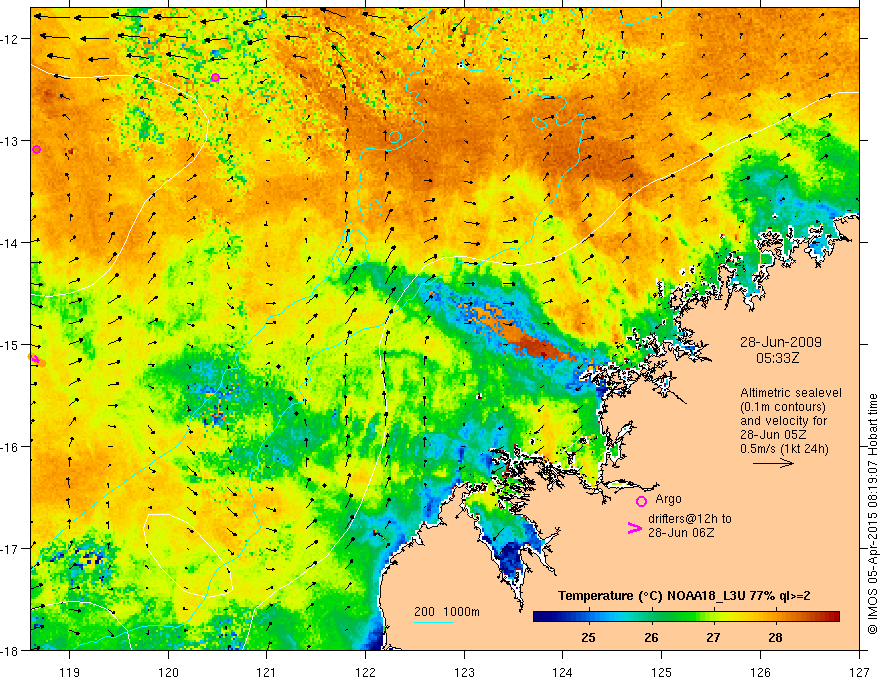
Task: Click the 'drifters@12h to' legend text
Action: click(x=690, y=519)
